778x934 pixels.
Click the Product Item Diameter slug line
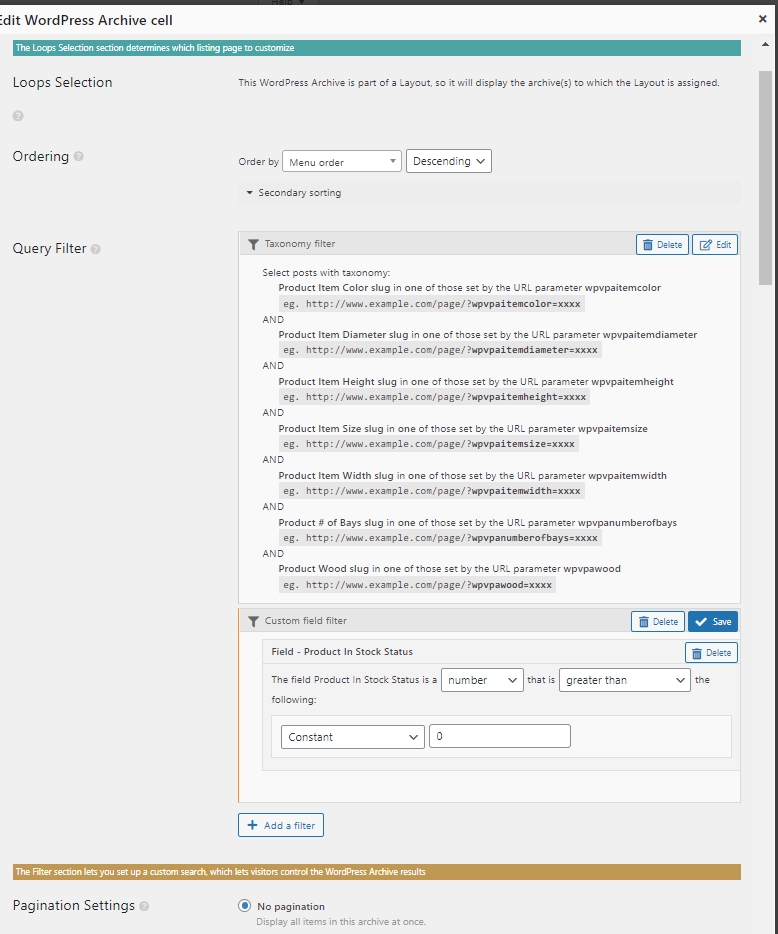[487, 335]
